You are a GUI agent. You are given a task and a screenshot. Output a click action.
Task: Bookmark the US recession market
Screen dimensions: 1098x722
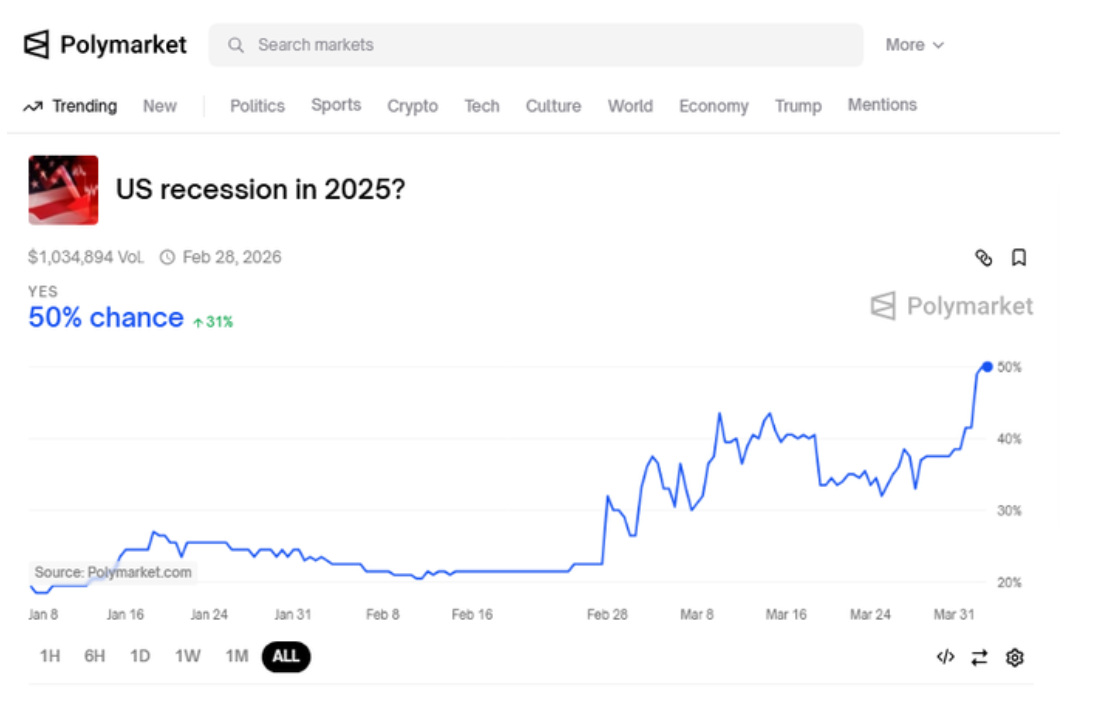[x=1019, y=258]
